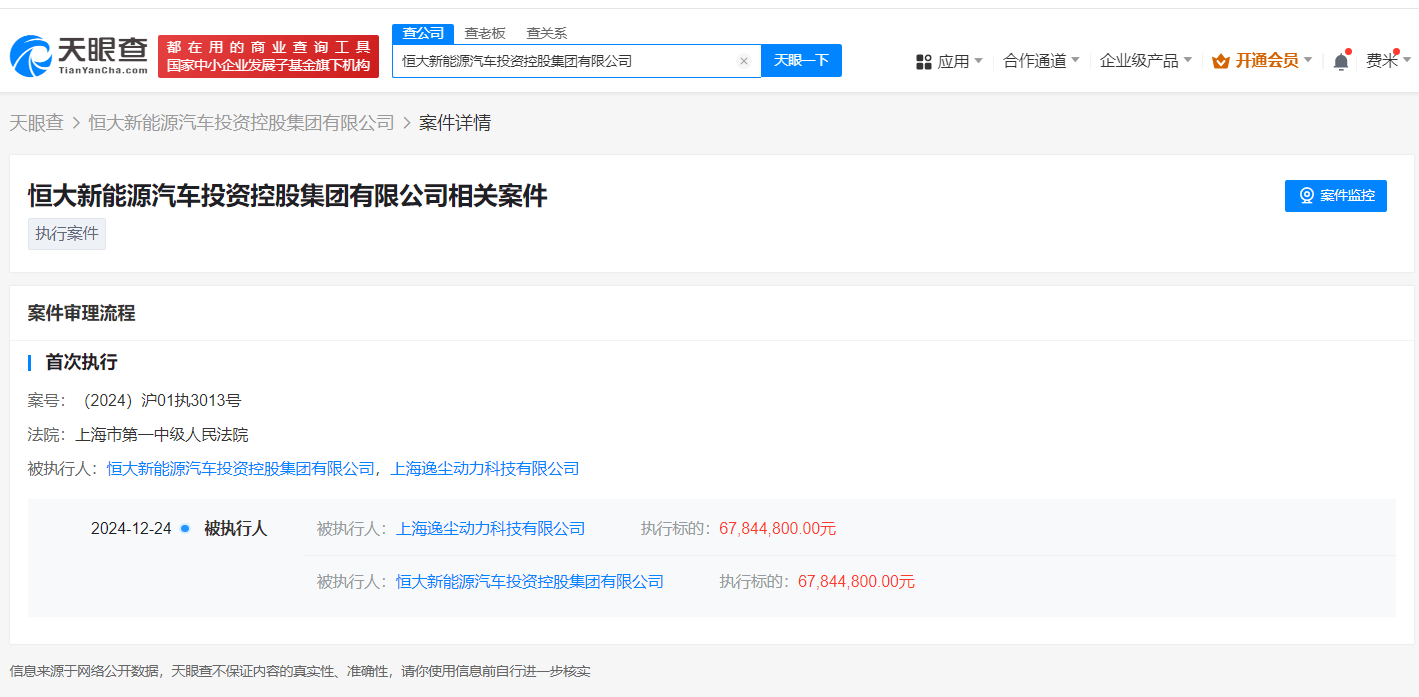Click 案件详情 breadcrumb text
The image size is (1419, 697).
tap(455, 123)
